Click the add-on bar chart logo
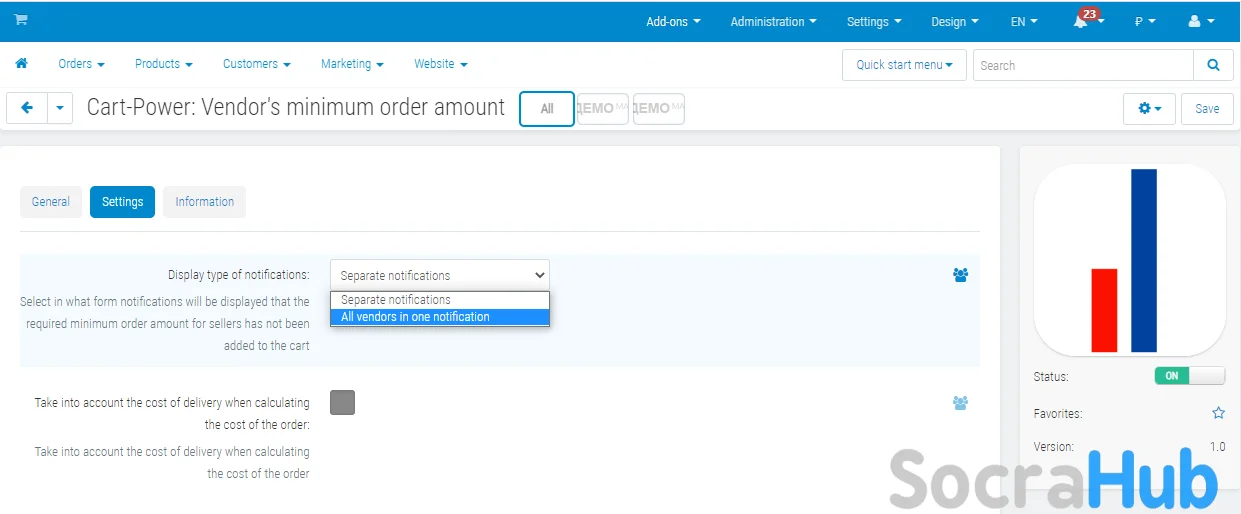The image size is (1241, 514). pos(1129,260)
